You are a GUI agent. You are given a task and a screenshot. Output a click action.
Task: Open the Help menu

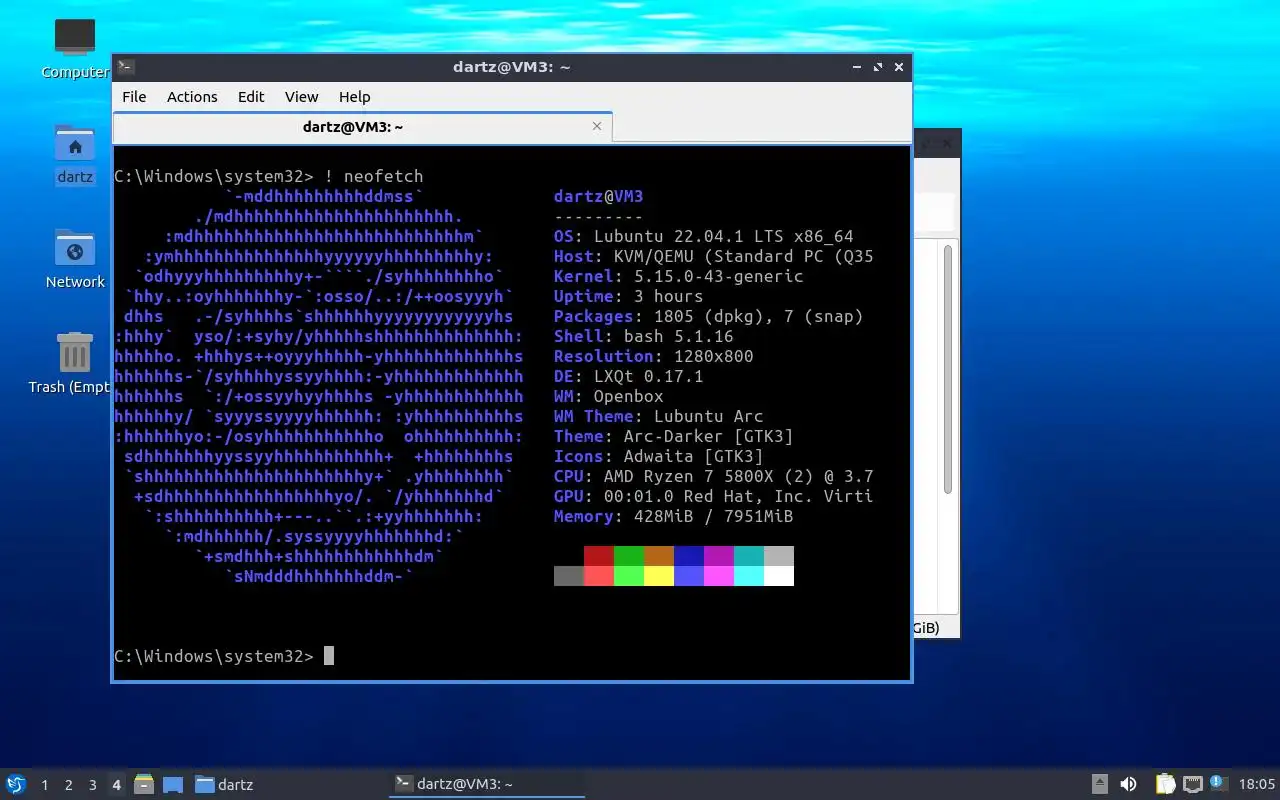(x=354, y=97)
